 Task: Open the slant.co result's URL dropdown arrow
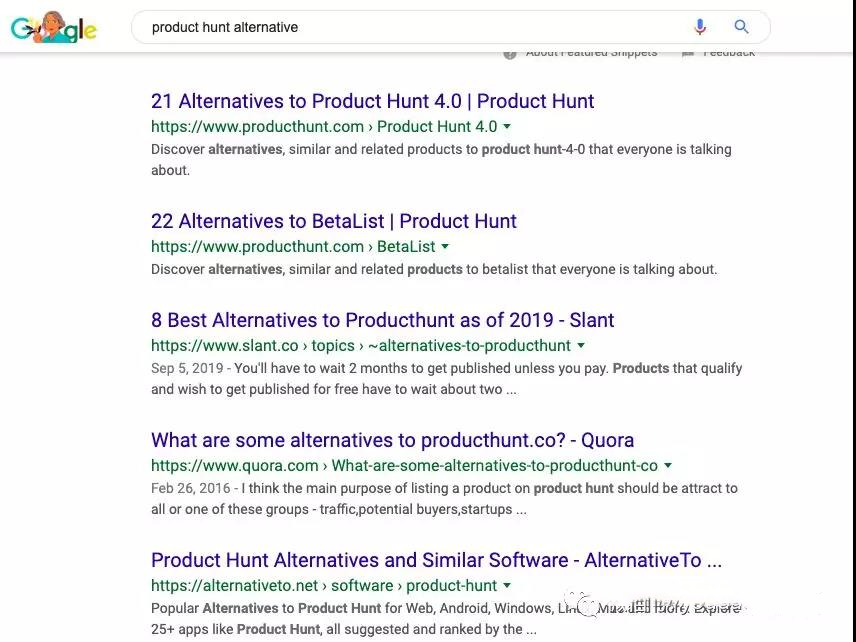pos(581,346)
